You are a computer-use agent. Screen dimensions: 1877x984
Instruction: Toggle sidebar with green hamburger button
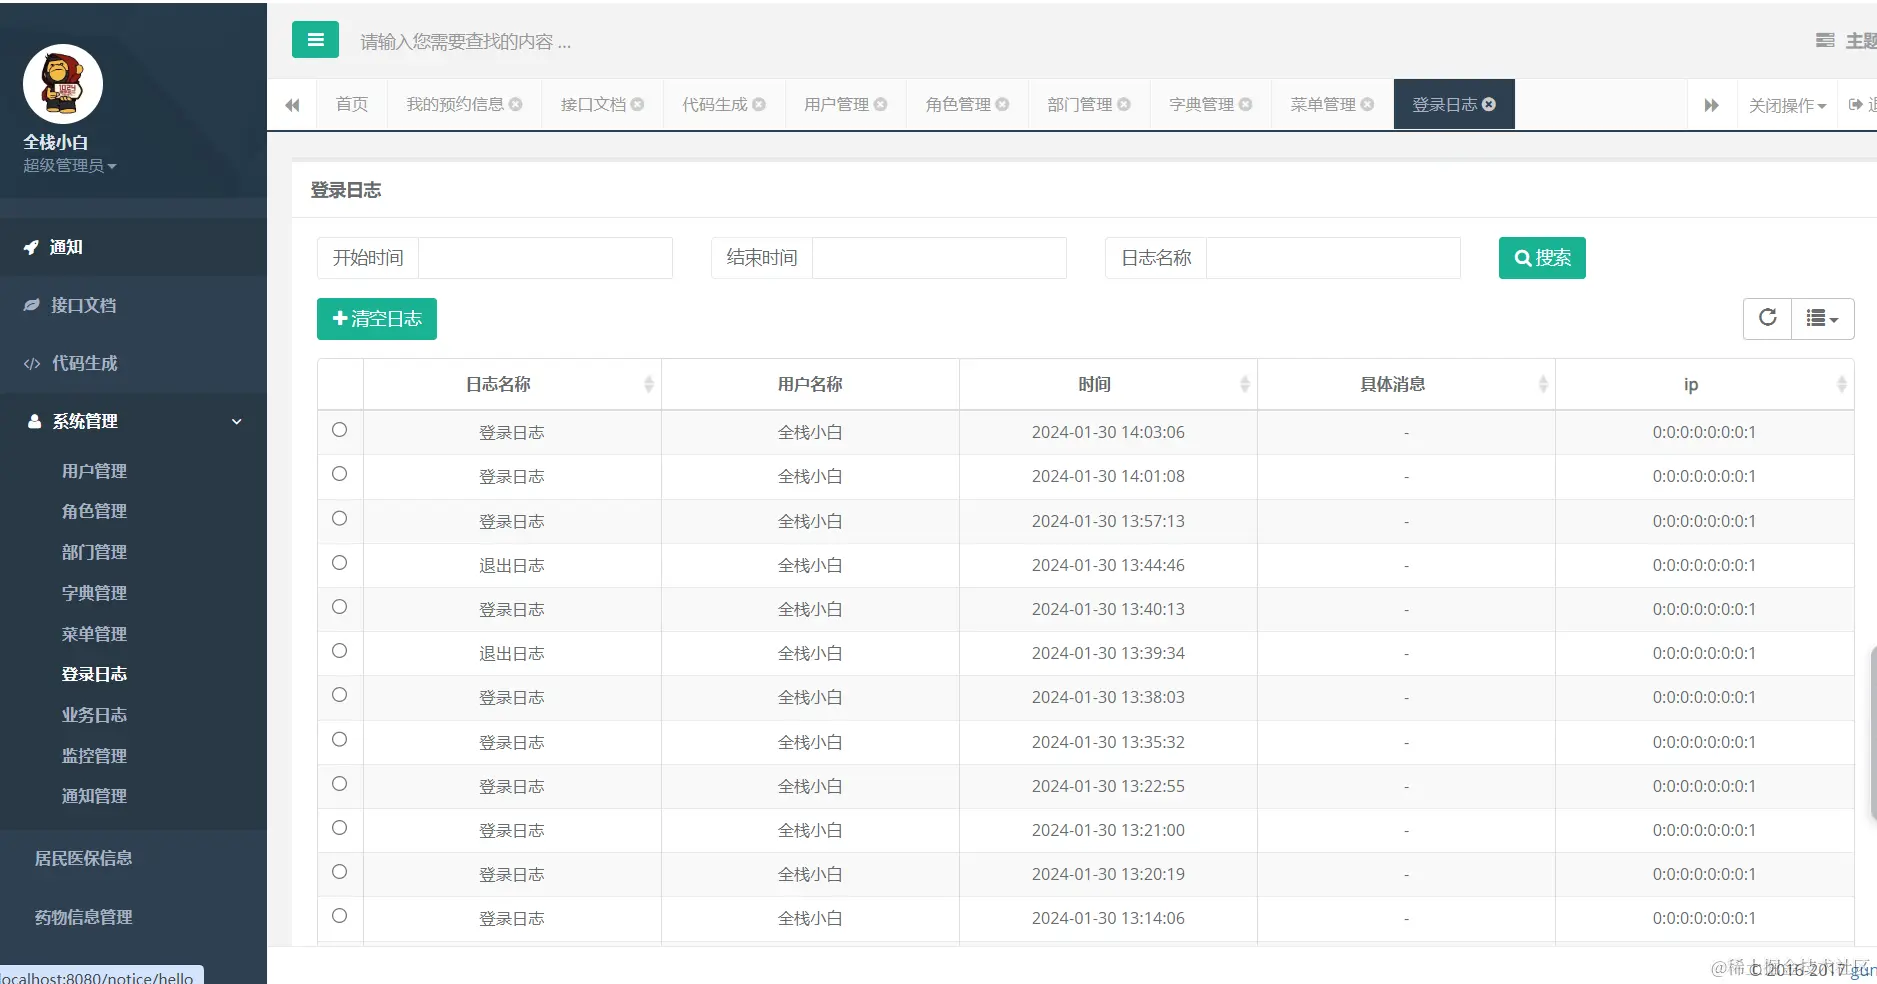click(x=315, y=40)
